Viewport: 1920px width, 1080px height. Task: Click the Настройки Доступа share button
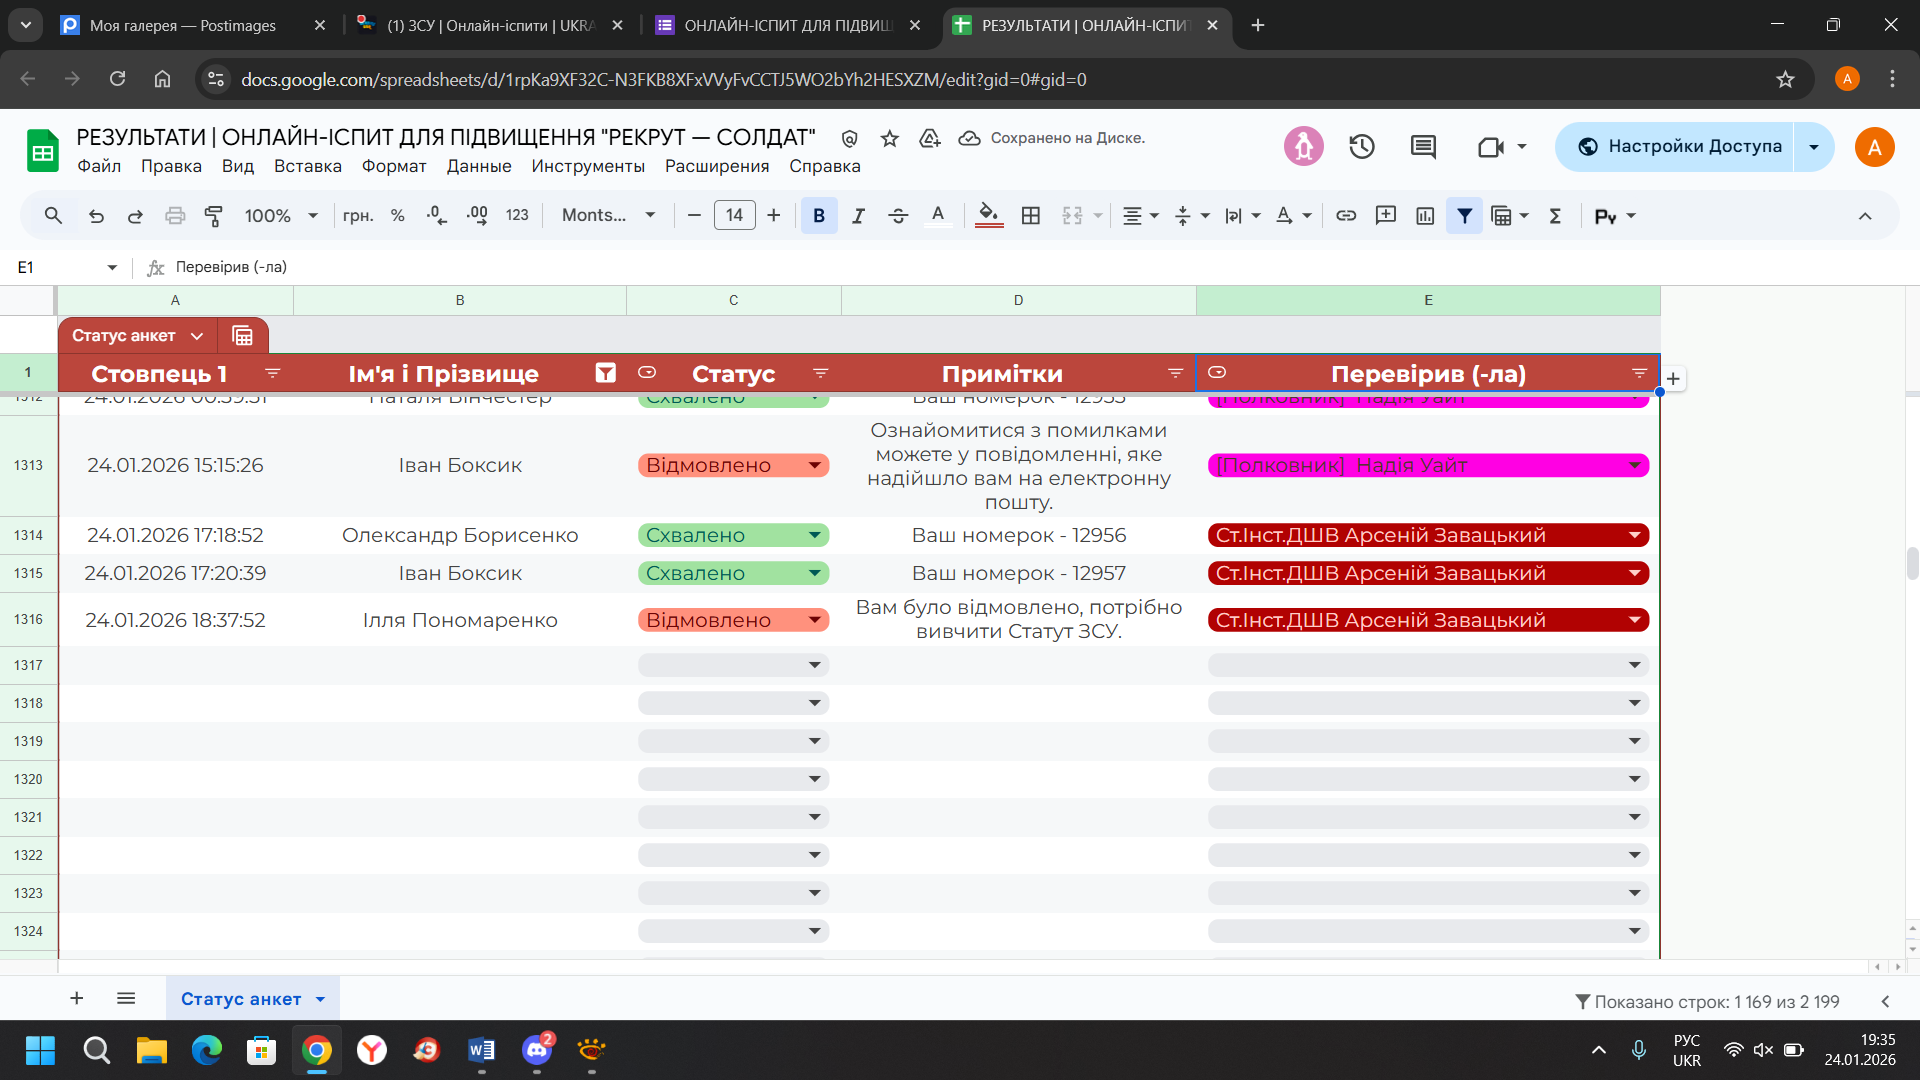point(1679,147)
